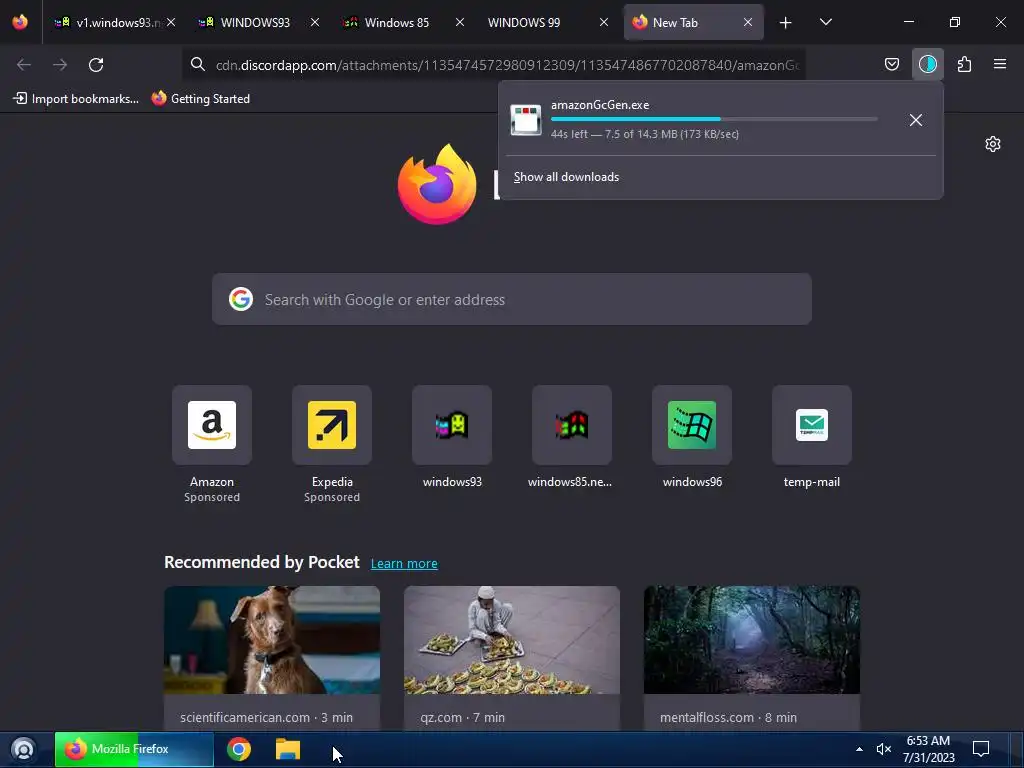Click the Firefox logo on page
Viewport: 1024px width, 768px height.
pyautogui.click(x=437, y=184)
